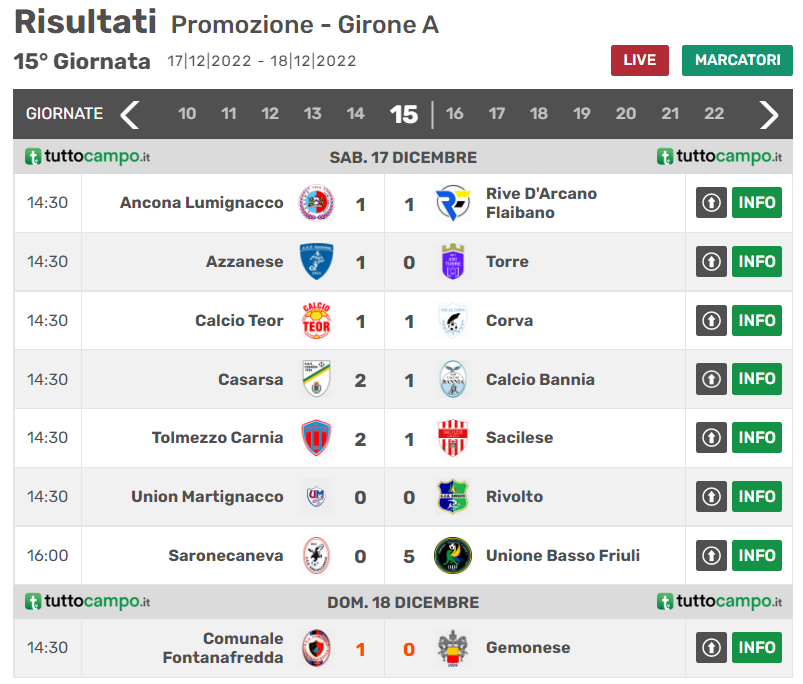This screenshot has height=684, width=803.
Task: Open INFO for Comunale Fontanafredda match
Action: (x=757, y=647)
